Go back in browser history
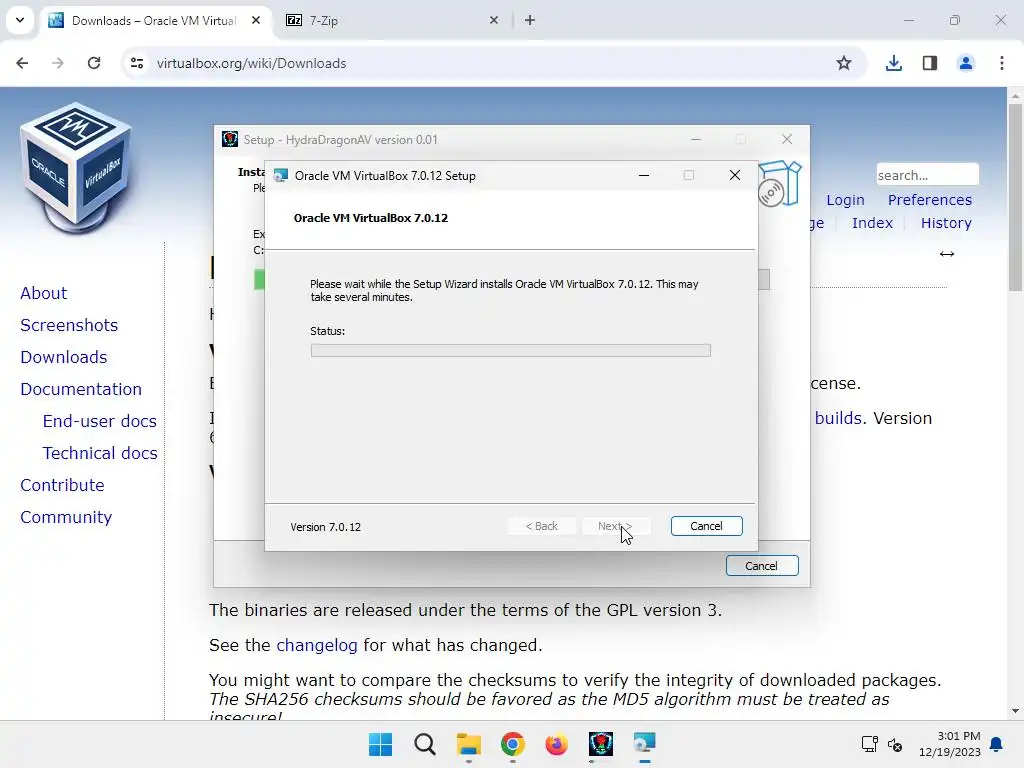1024x768 pixels. (22, 63)
